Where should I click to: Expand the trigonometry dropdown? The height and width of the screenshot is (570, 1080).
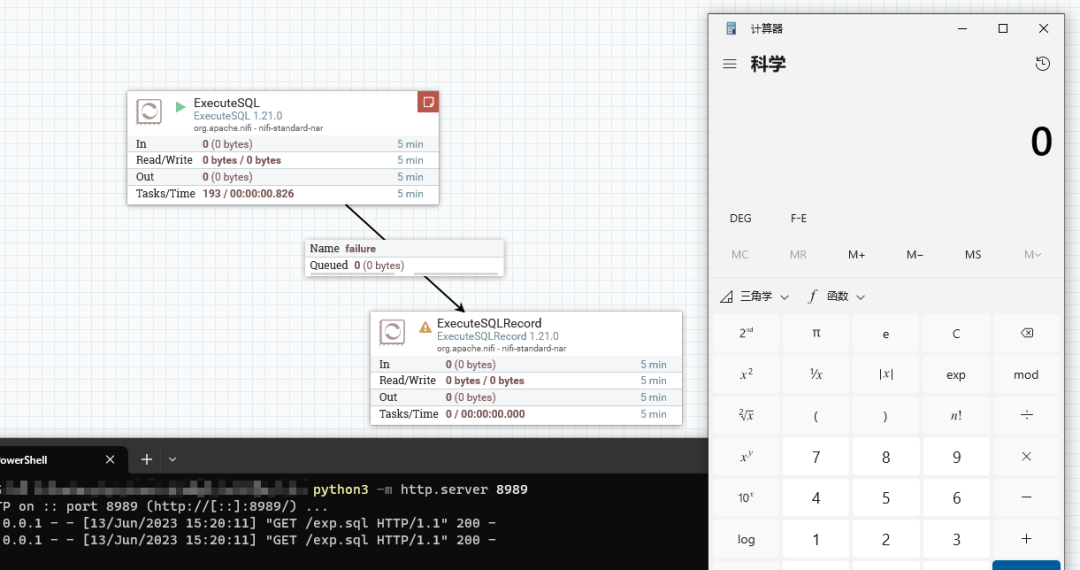coord(755,296)
